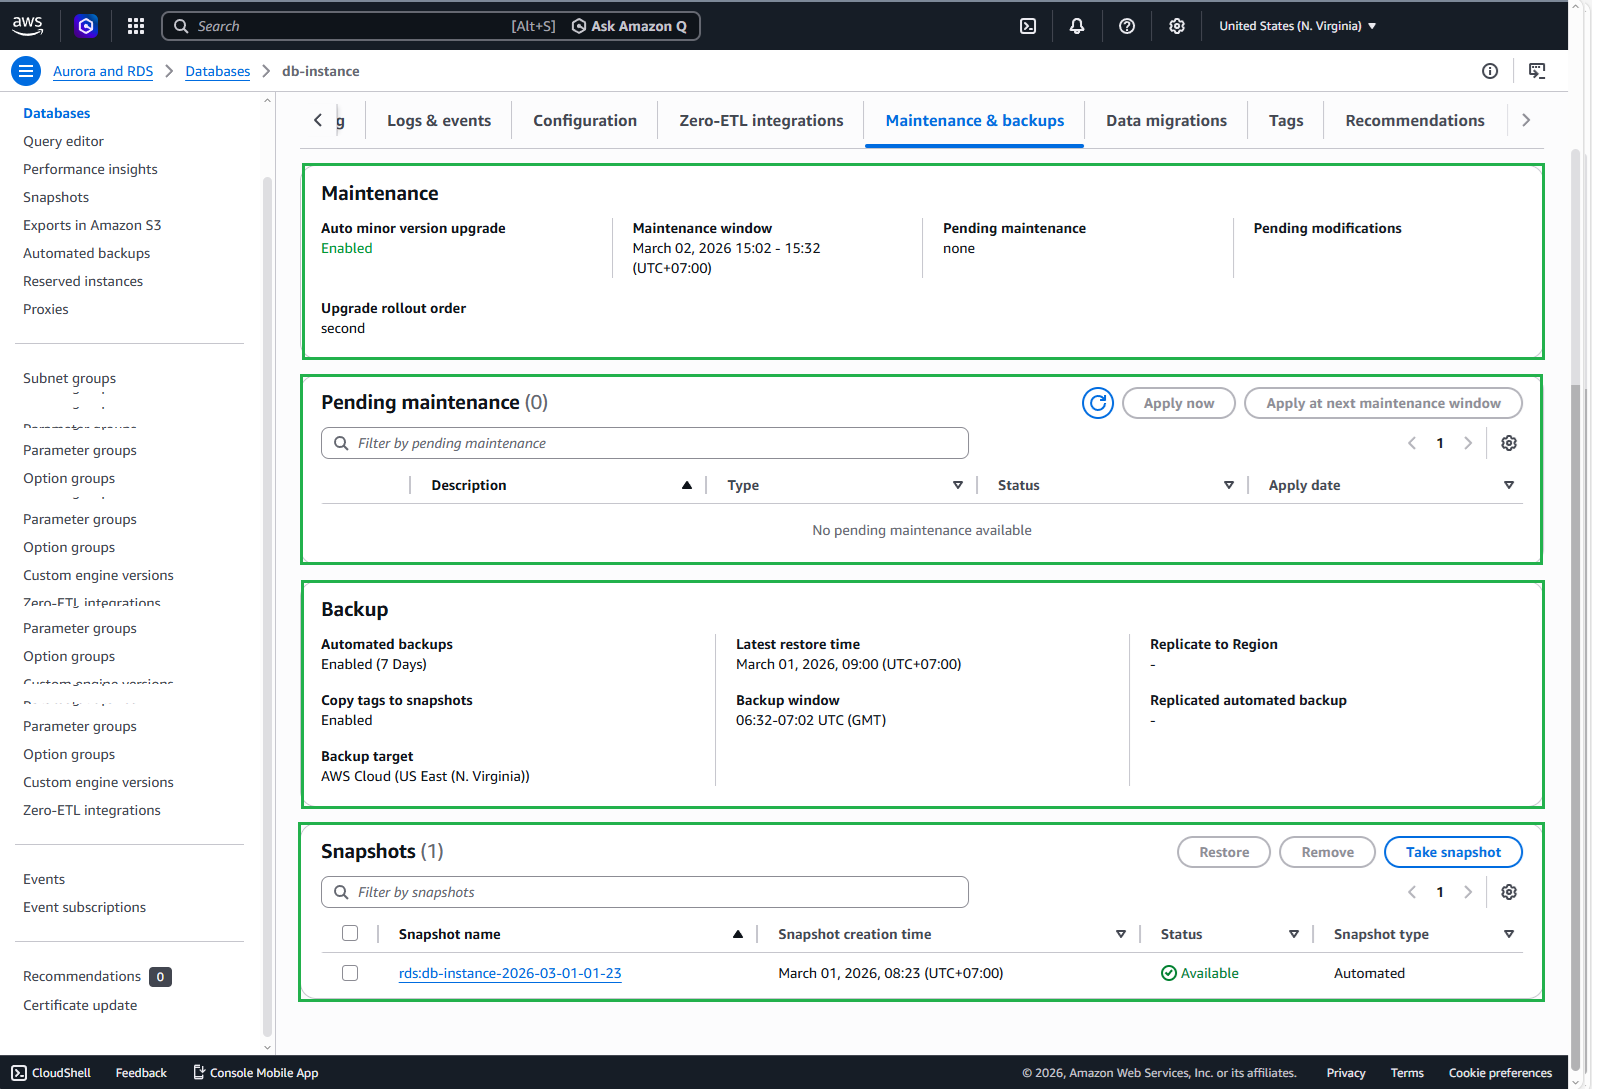1600x1089 pixels.
Task: Click the Remove snapshot button
Action: (x=1327, y=852)
